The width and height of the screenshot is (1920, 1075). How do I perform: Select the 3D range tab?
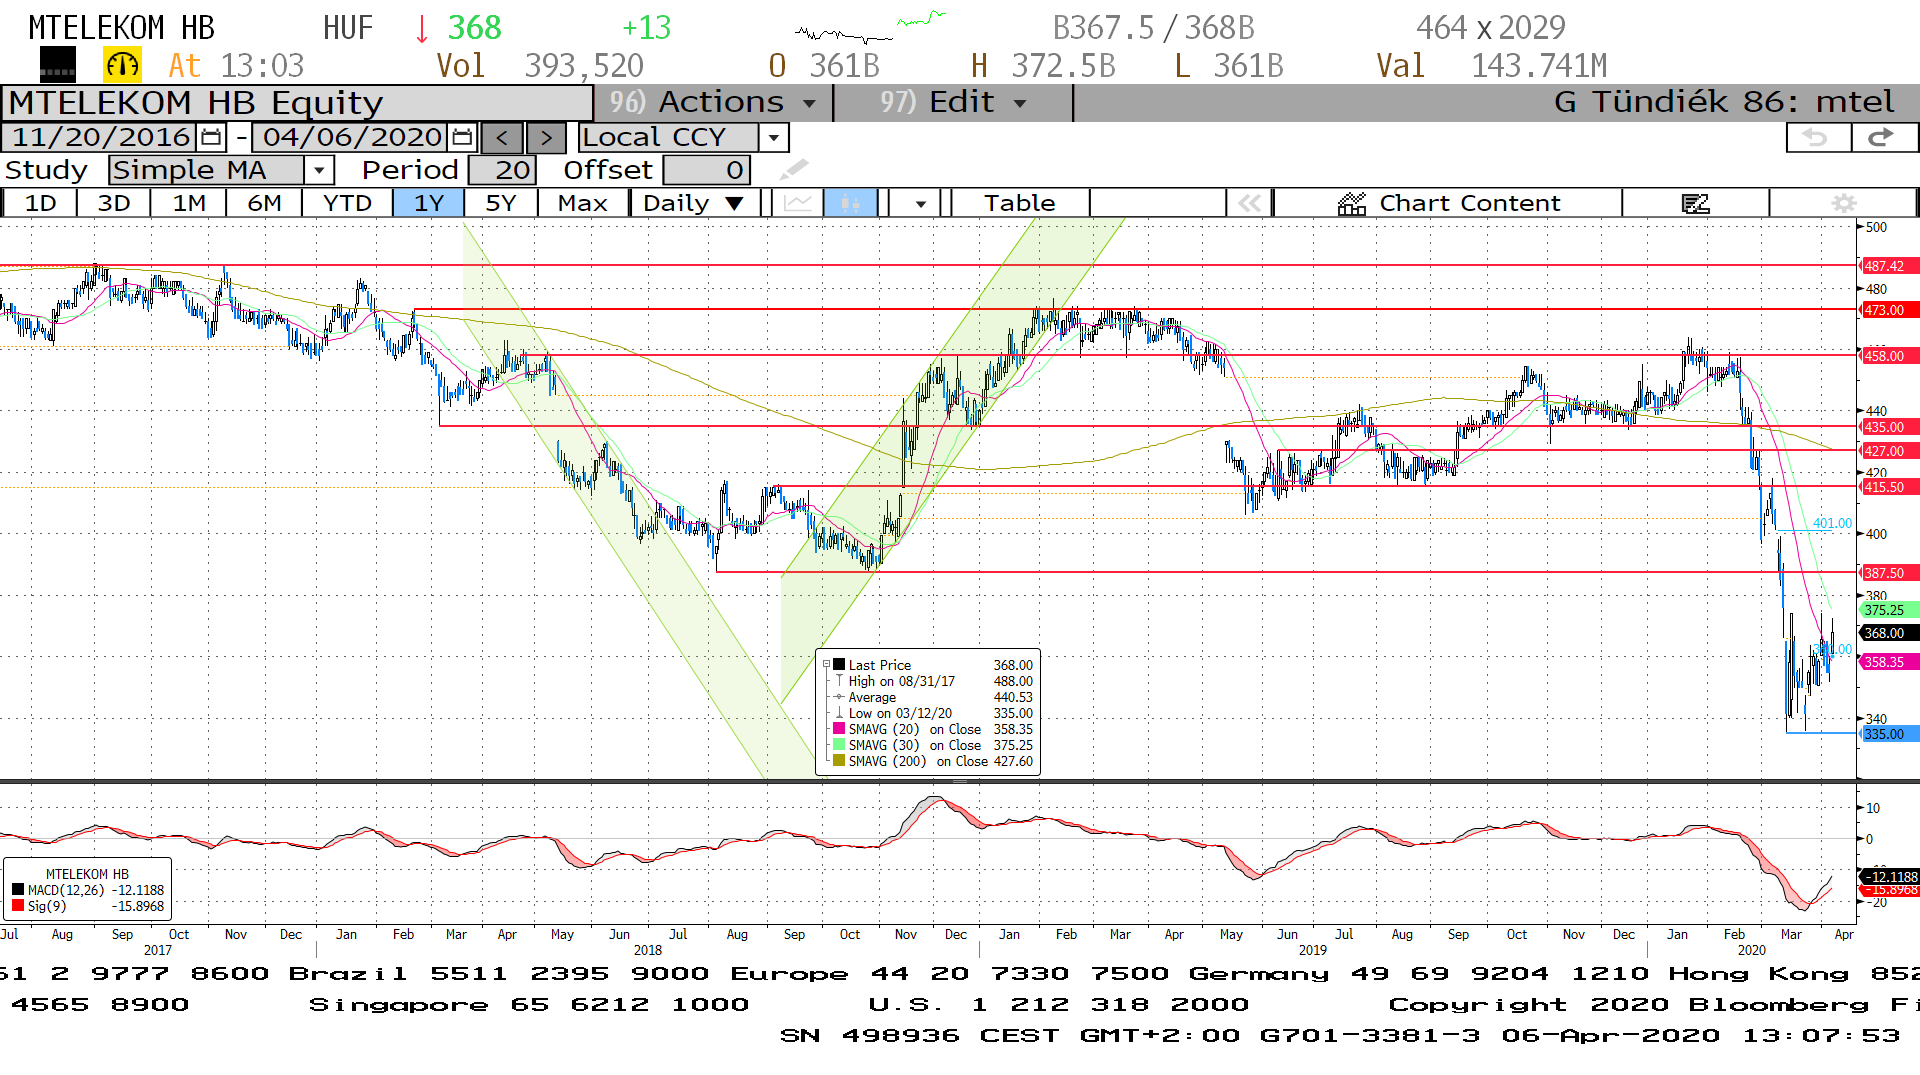coord(114,203)
